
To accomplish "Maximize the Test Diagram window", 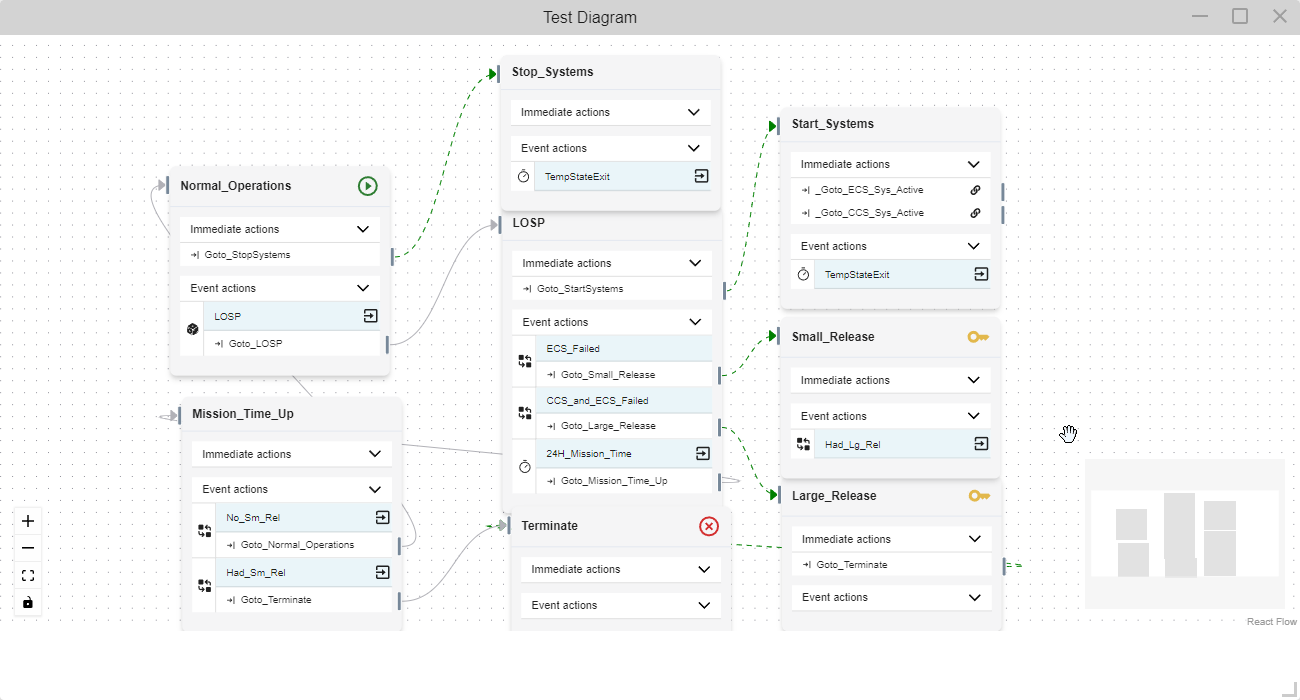I will 1240,16.
